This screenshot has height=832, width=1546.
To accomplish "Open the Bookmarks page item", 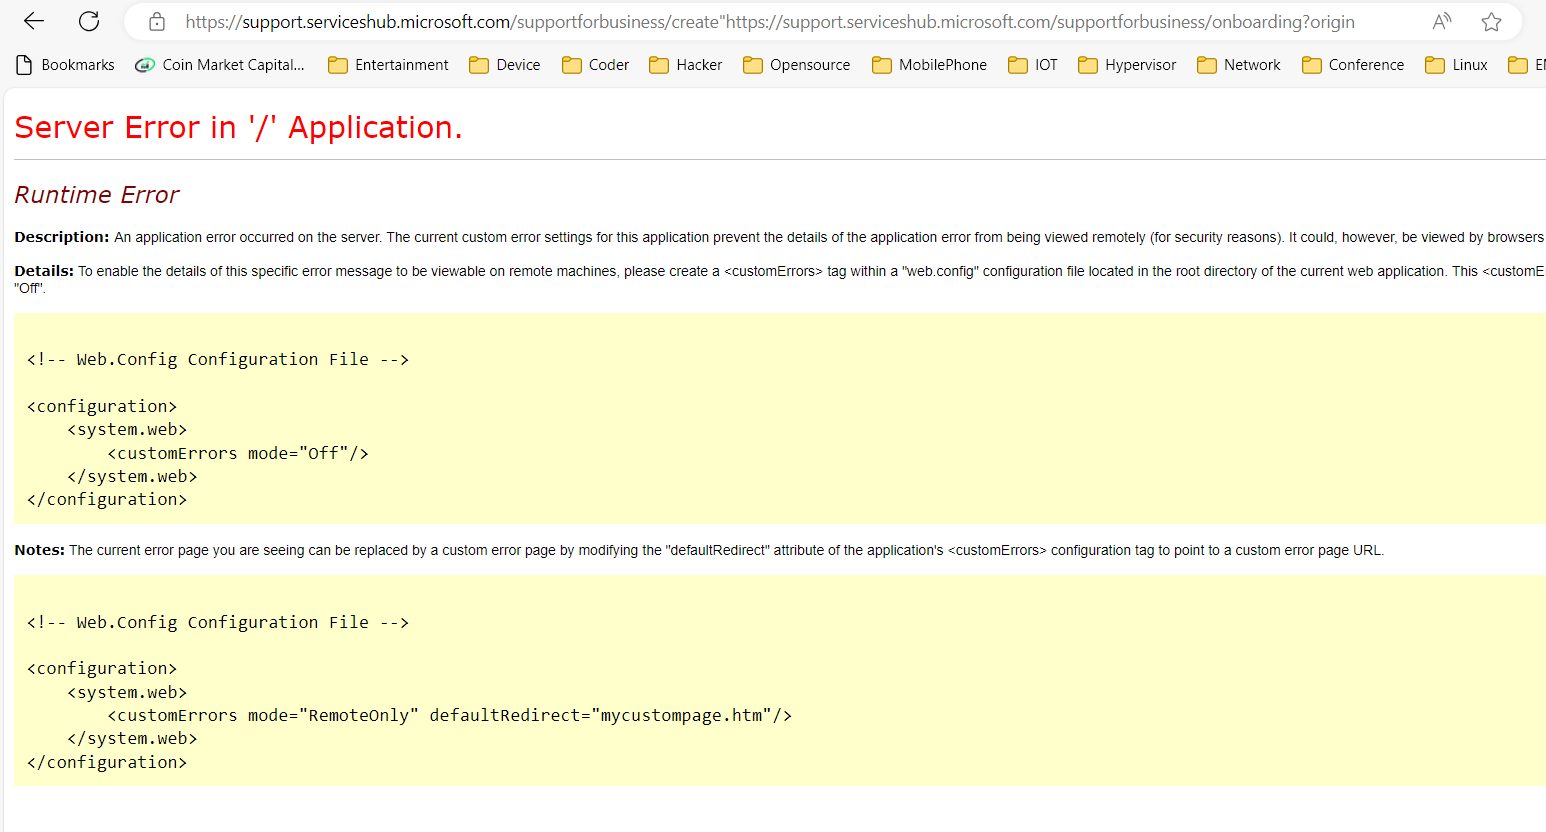I will [66, 65].
